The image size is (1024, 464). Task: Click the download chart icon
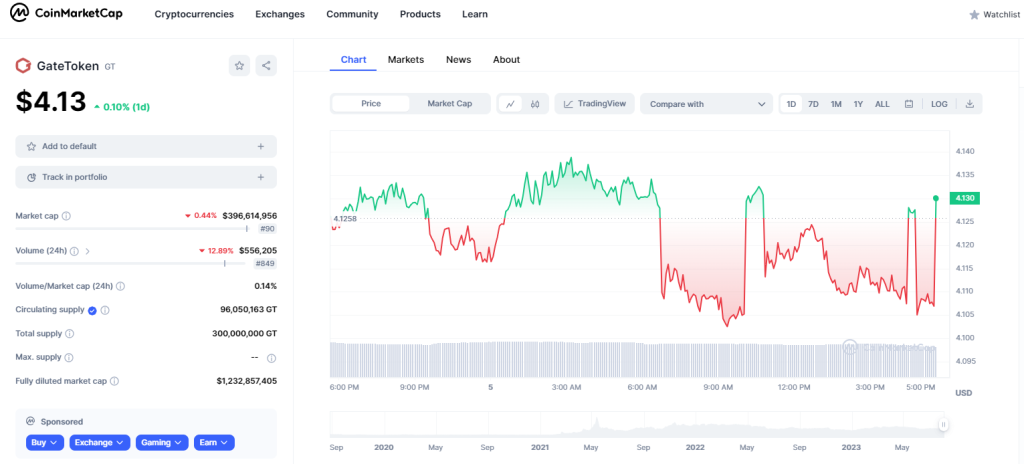pyautogui.click(x=969, y=104)
